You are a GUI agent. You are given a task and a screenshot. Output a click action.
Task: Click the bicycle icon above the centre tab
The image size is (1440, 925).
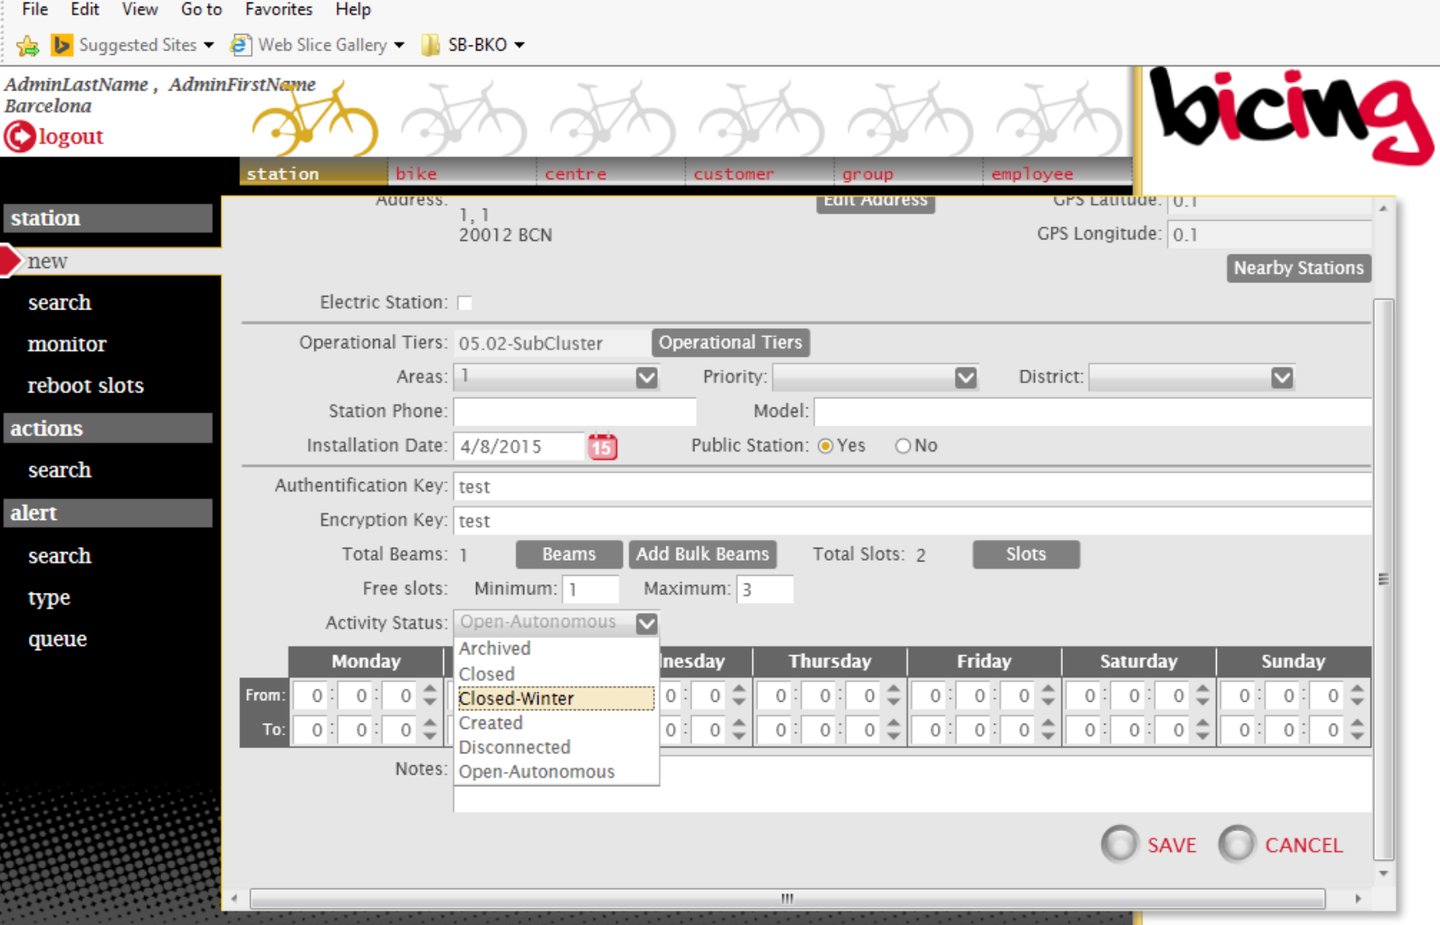tap(612, 120)
